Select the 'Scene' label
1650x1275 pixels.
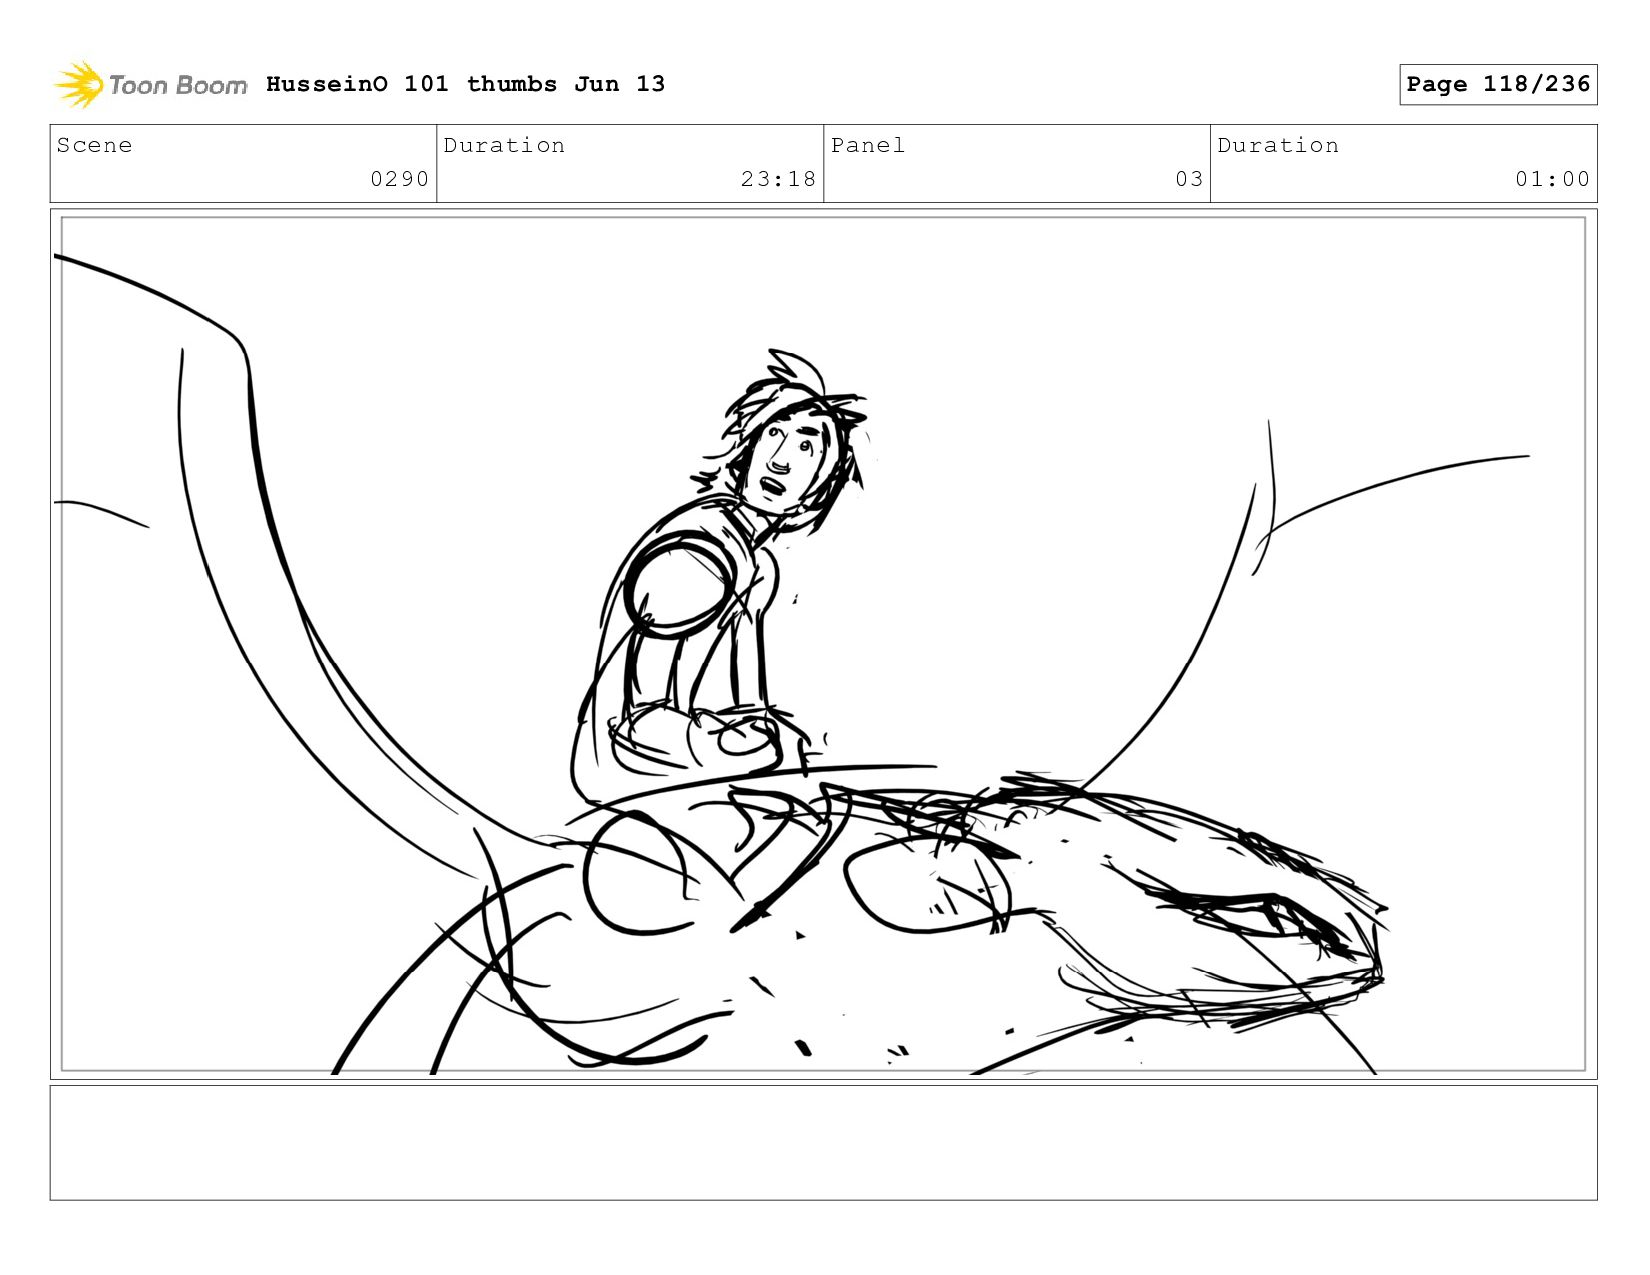tap(94, 145)
